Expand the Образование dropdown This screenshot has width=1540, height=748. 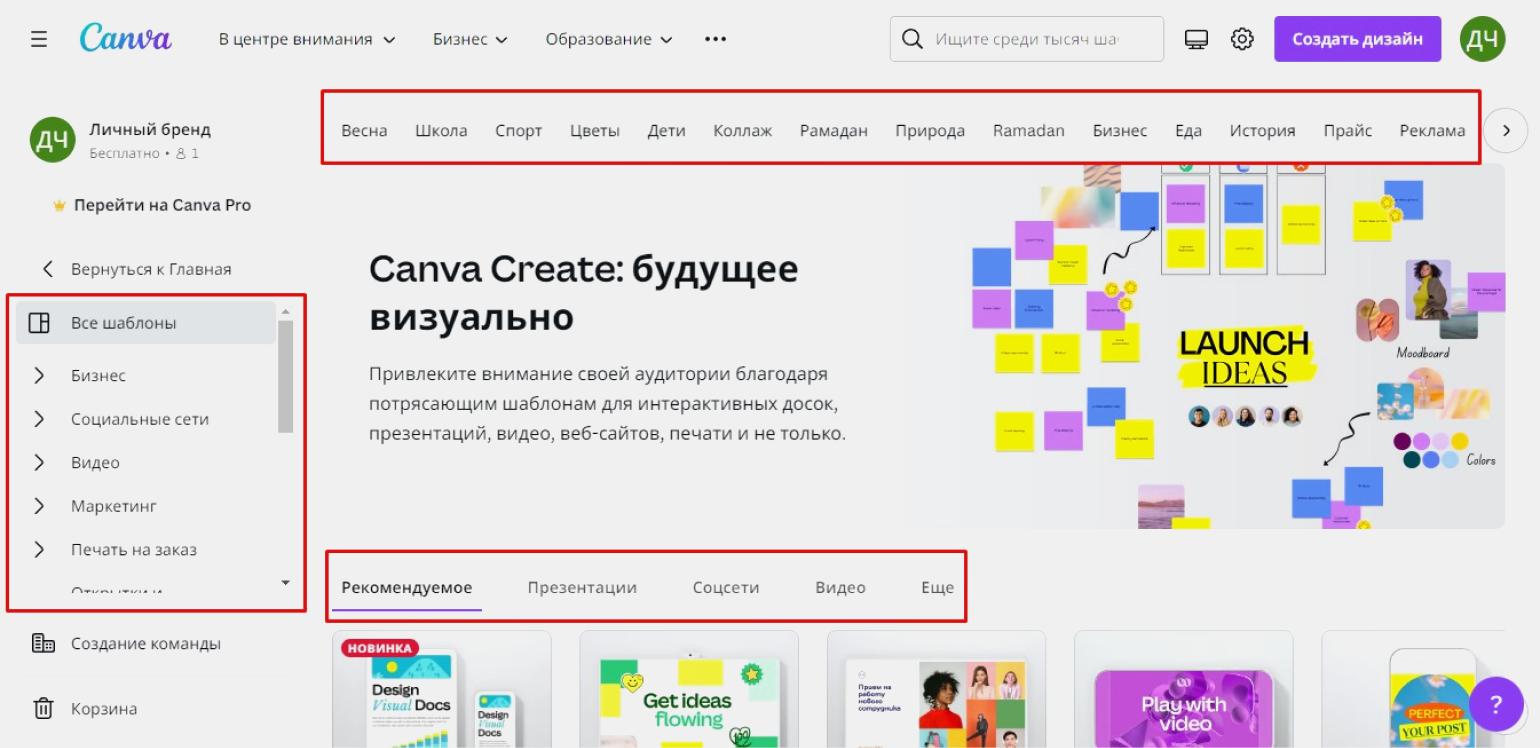[x=608, y=39]
